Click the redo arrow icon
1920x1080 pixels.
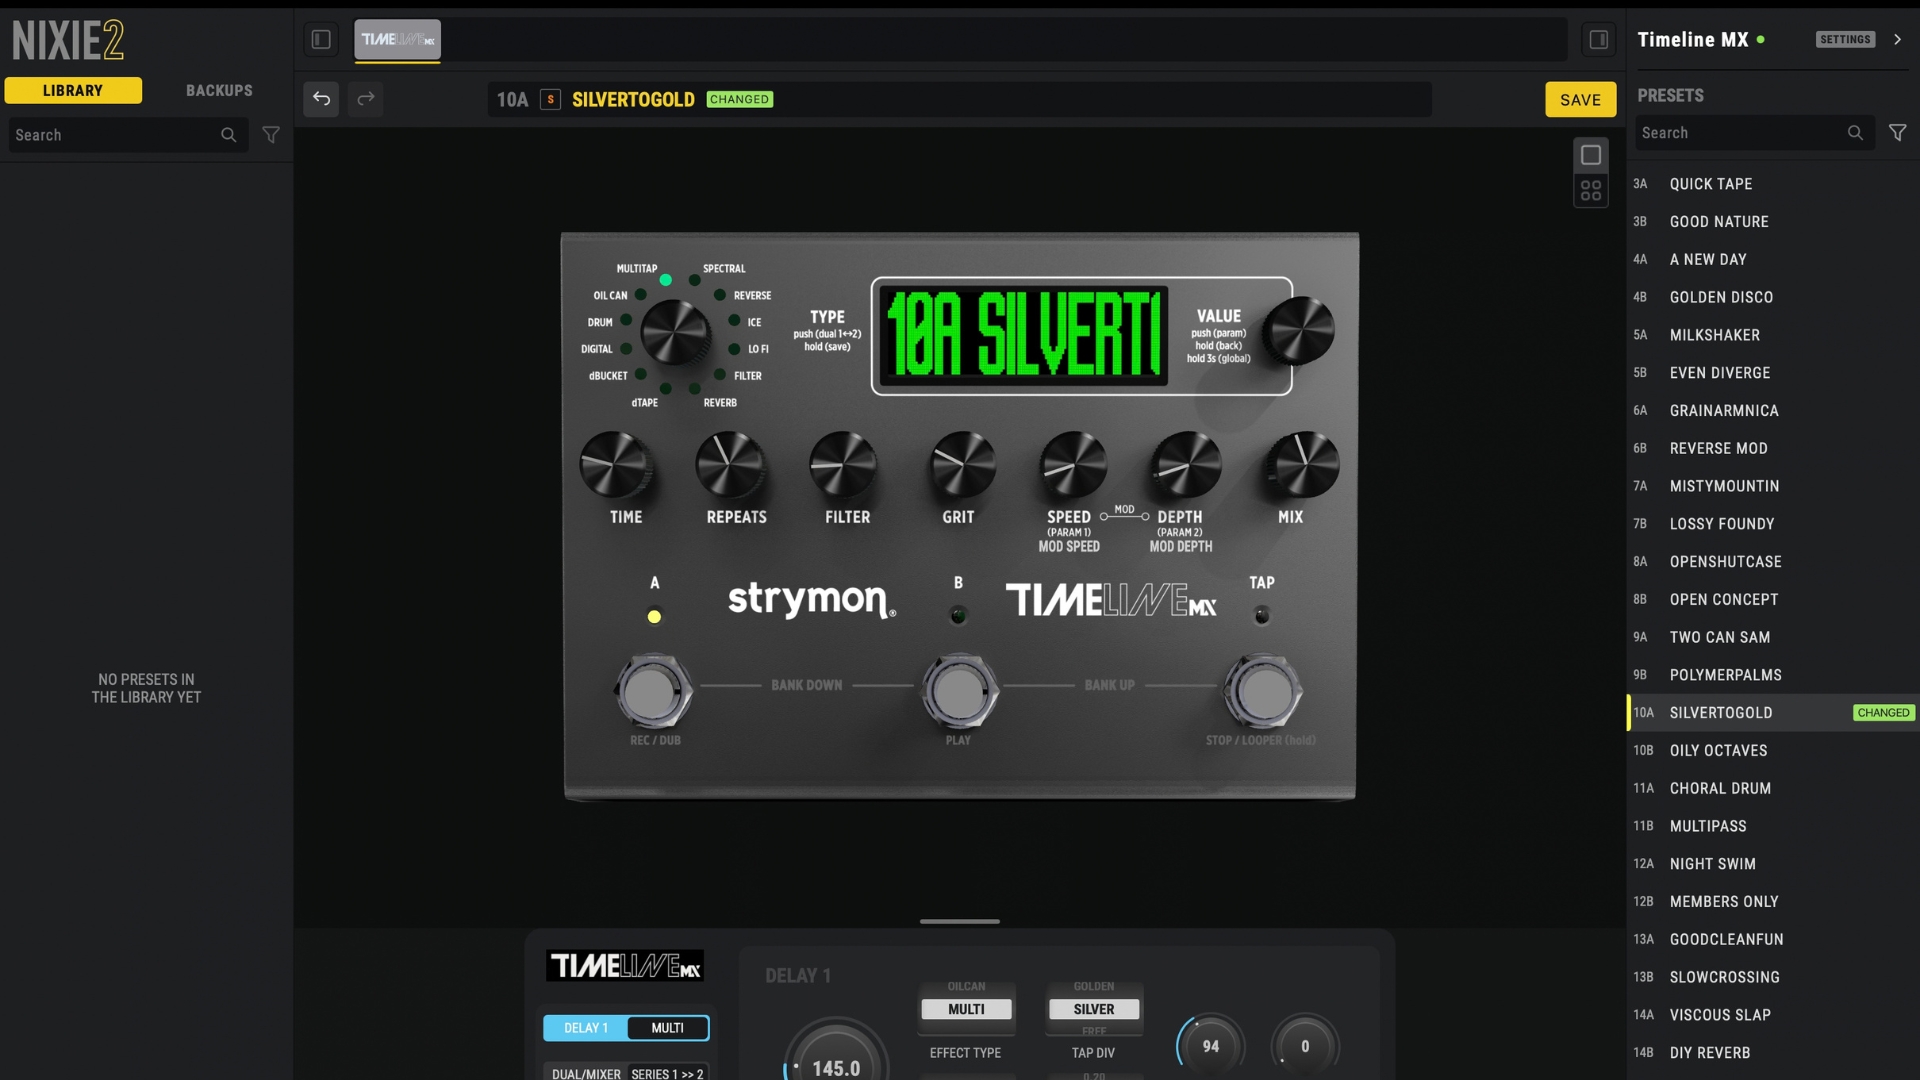pyautogui.click(x=366, y=98)
